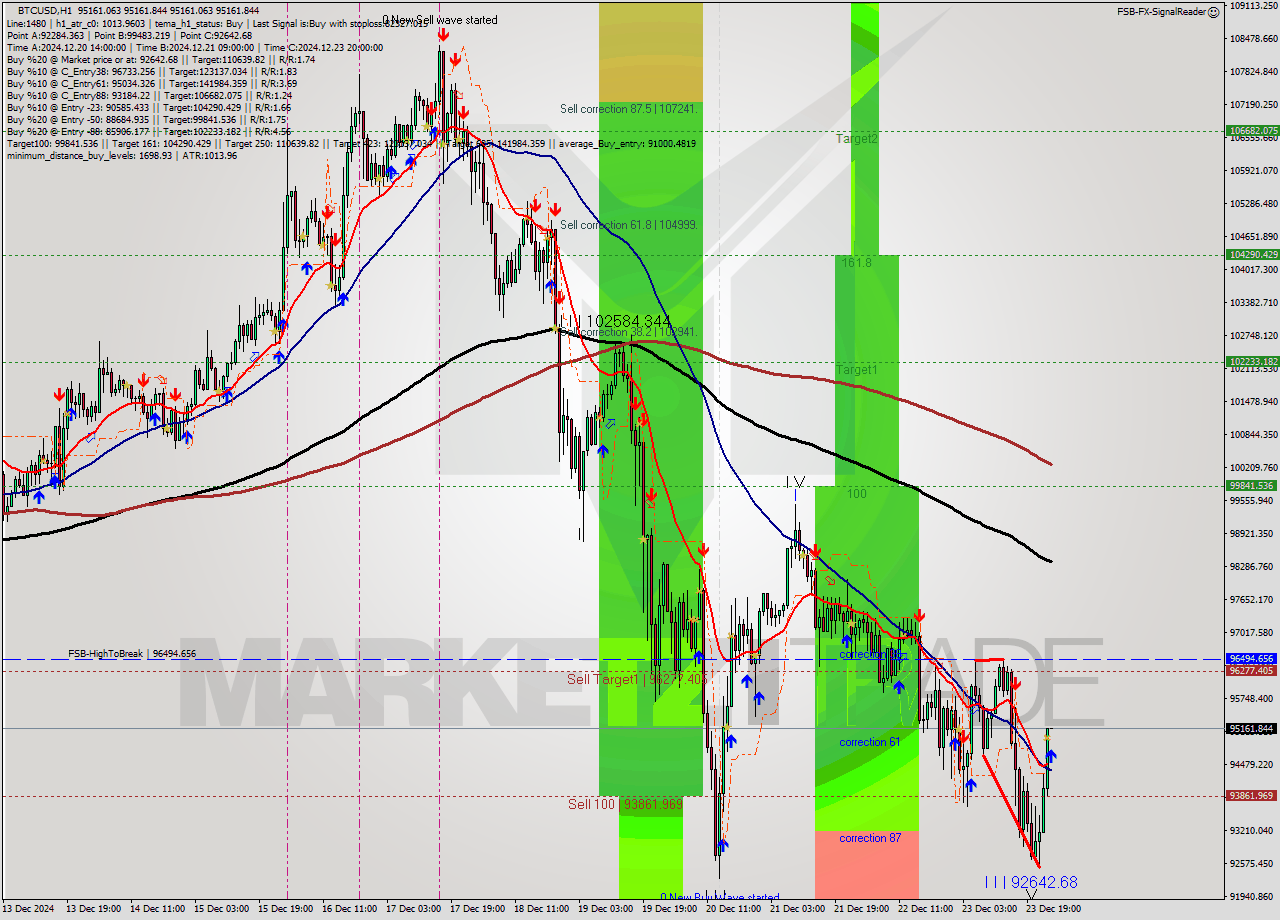Screen dimensions: 1280x920
Task: Click the '91940.860' price axis label
Action: (1252, 897)
